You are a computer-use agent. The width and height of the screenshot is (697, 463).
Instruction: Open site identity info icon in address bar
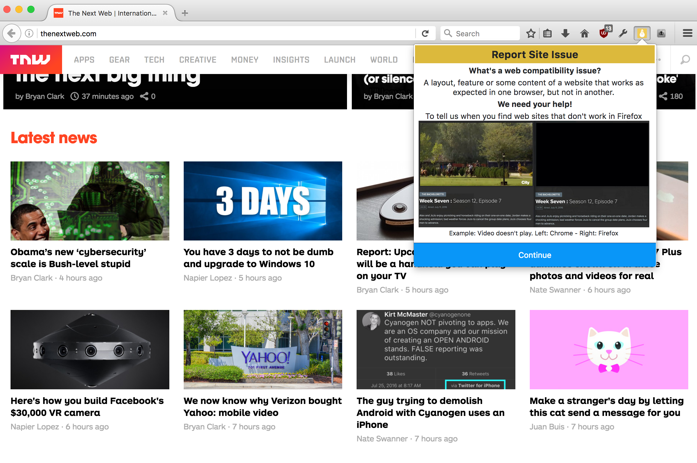(x=29, y=33)
